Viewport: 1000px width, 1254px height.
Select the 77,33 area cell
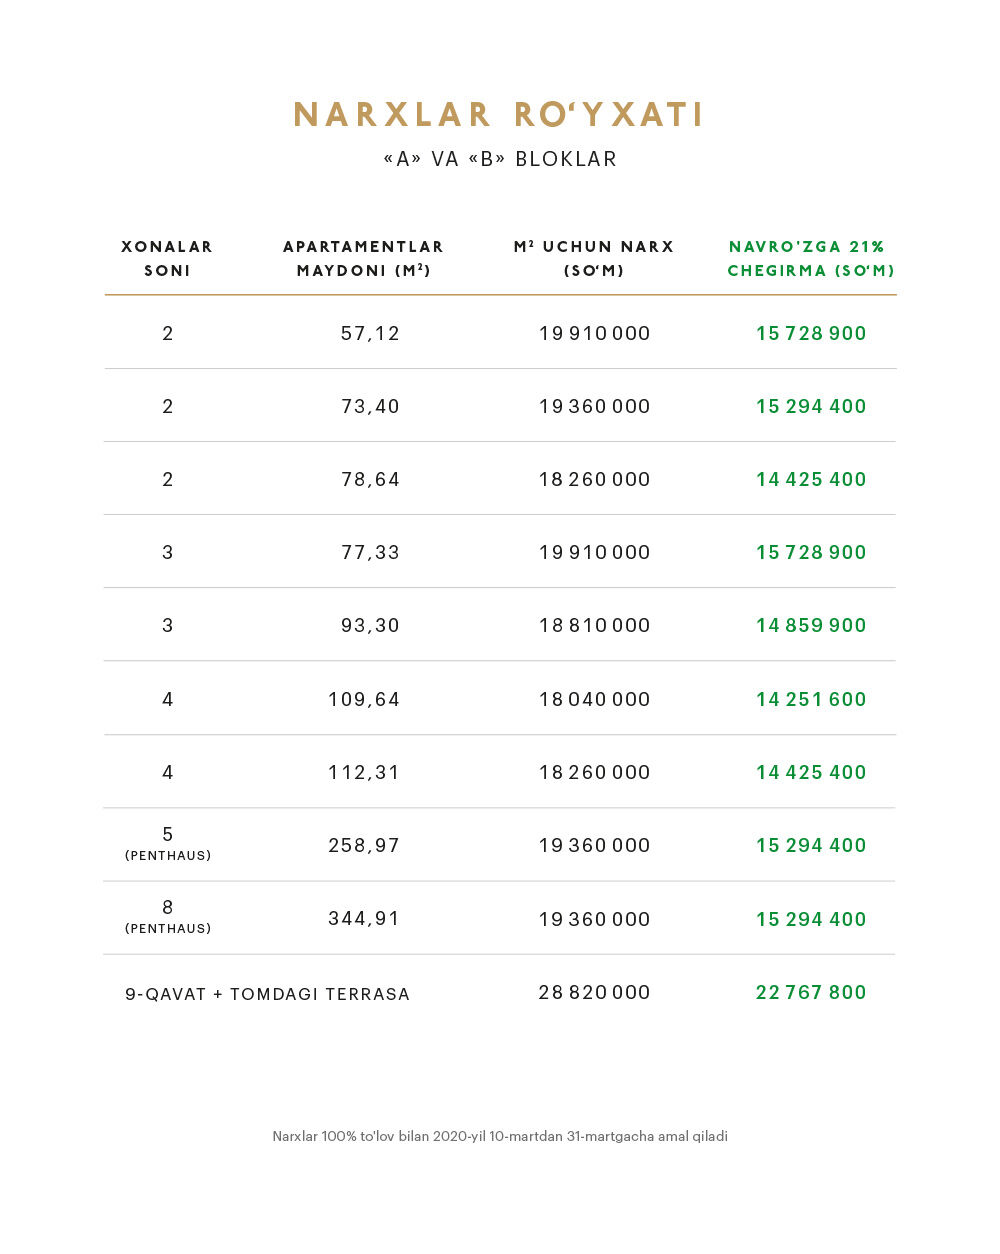pyautogui.click(x=370, y=552)
